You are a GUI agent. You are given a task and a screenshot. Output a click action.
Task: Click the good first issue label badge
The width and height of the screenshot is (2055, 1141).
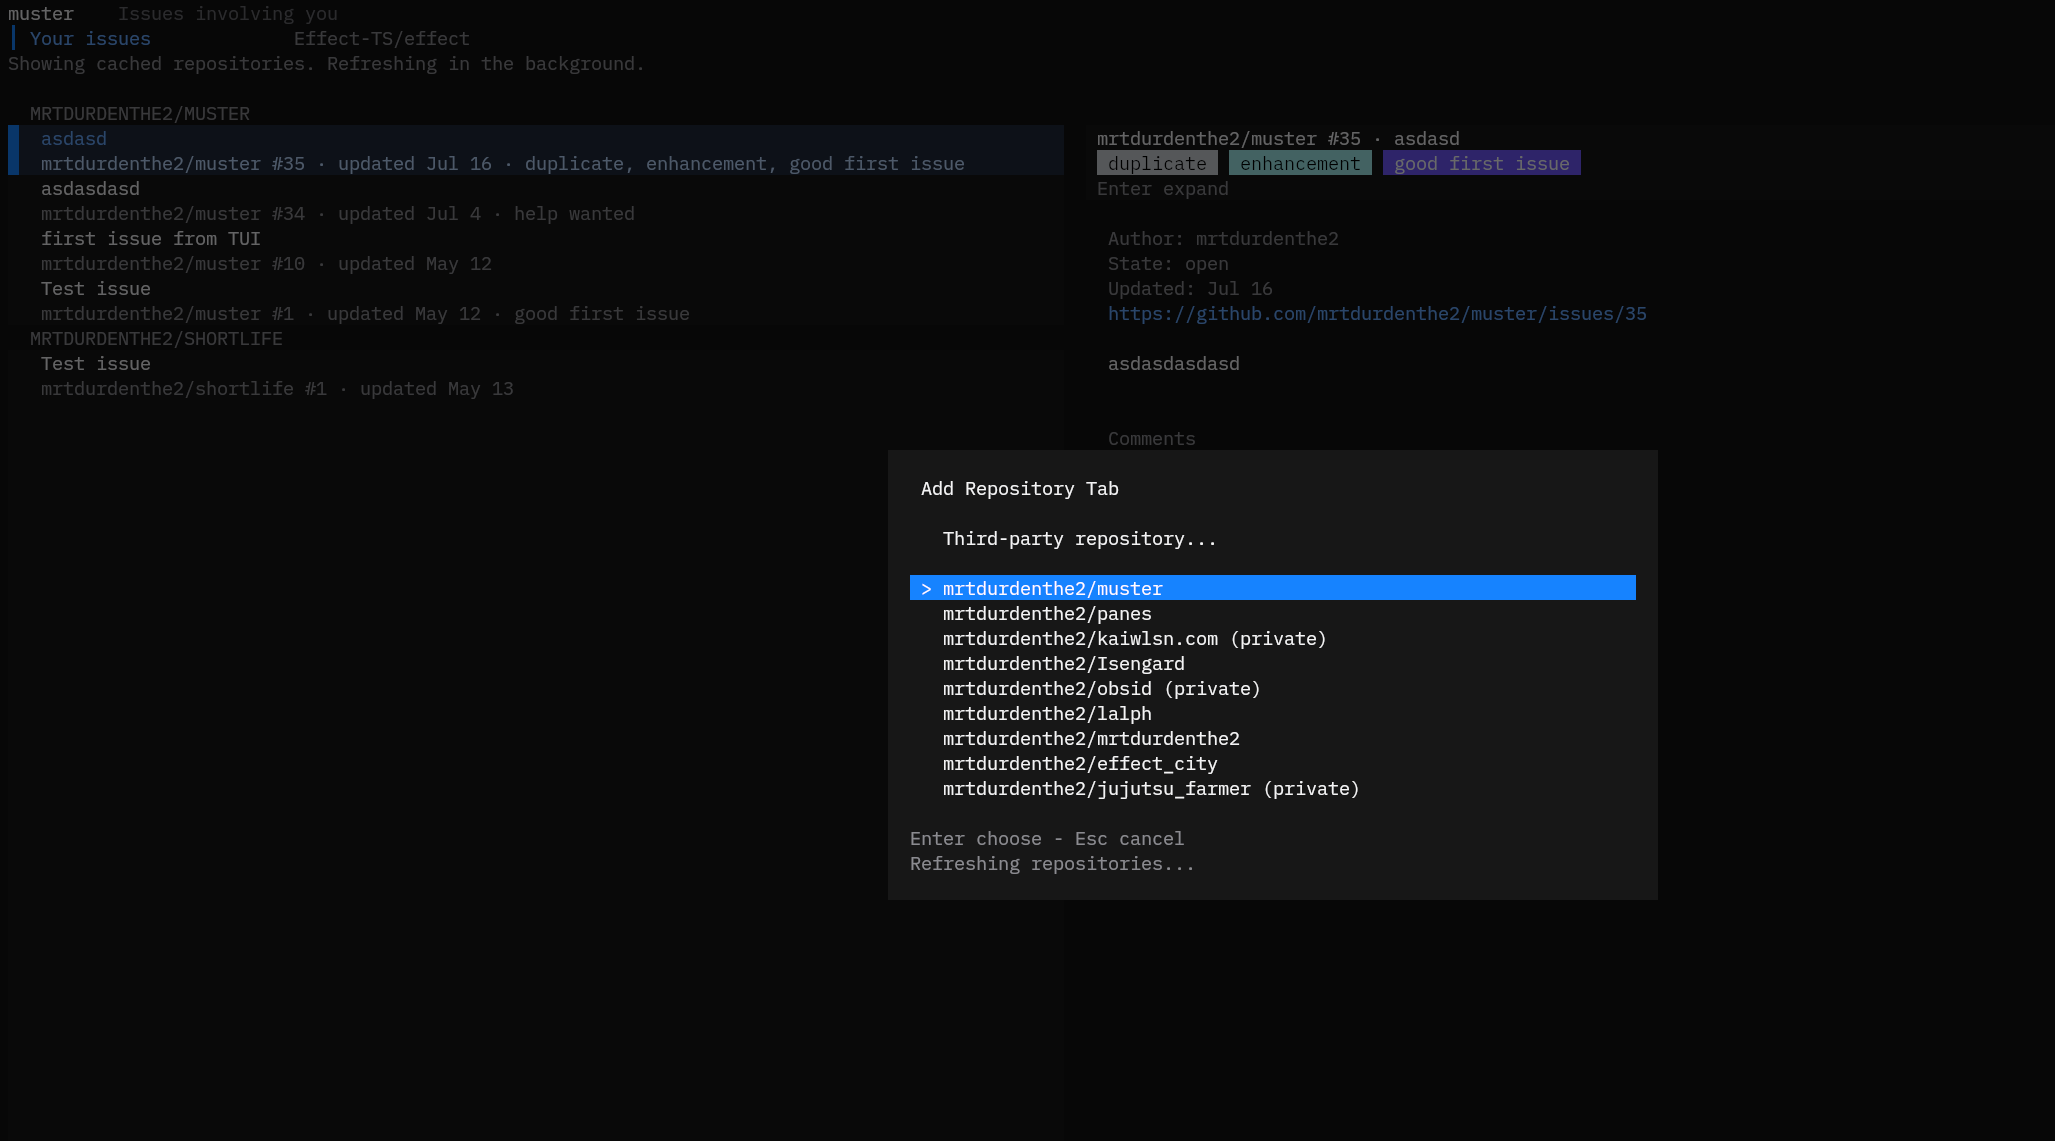coord(1481,164)
